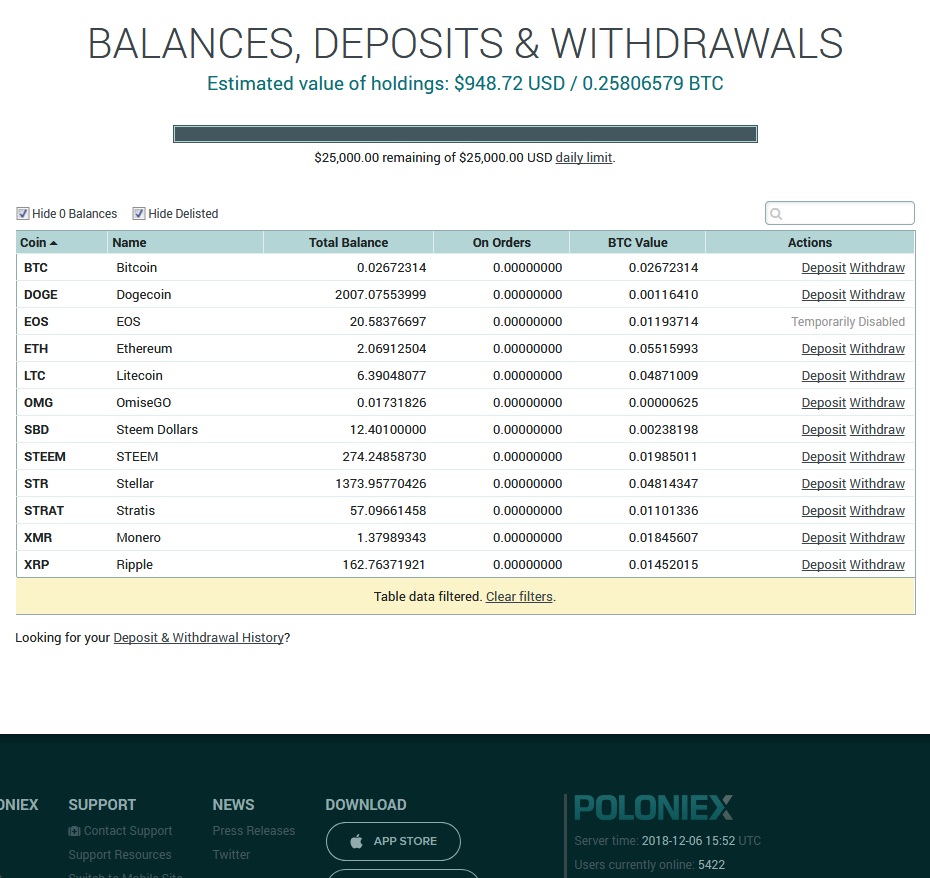Screen dimensions: 930x878
Task: Click the estimated holdings value text
Action: [x=465, y=84]
